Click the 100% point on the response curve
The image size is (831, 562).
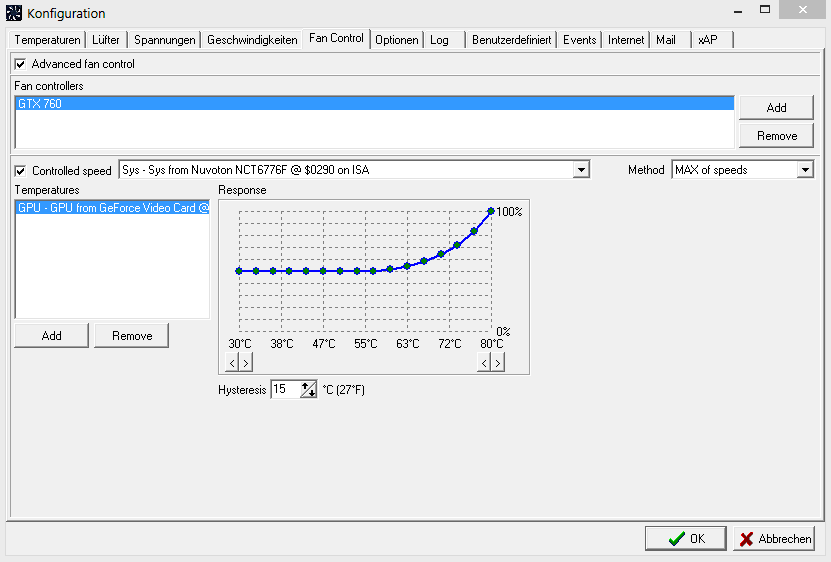(x=491, y=211)
